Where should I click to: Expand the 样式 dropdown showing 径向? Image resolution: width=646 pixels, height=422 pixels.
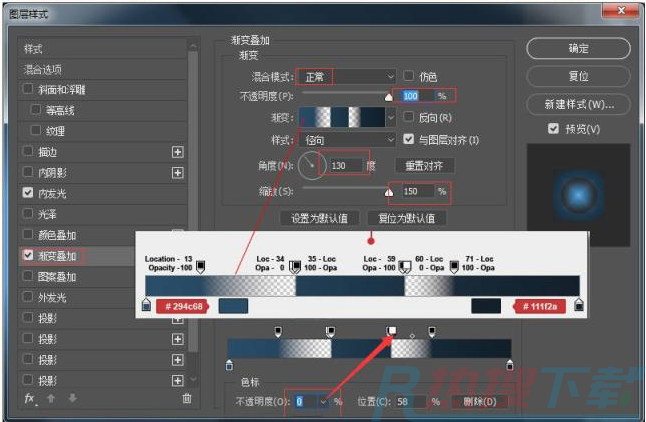tap(347, 140)
